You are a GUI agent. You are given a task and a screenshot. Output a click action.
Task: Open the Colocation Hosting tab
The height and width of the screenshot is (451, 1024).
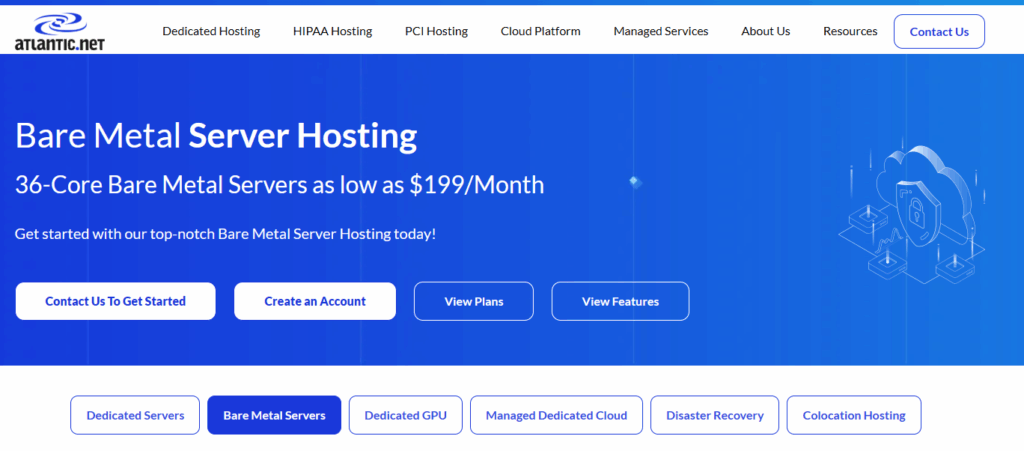click(x=854, y=415)
